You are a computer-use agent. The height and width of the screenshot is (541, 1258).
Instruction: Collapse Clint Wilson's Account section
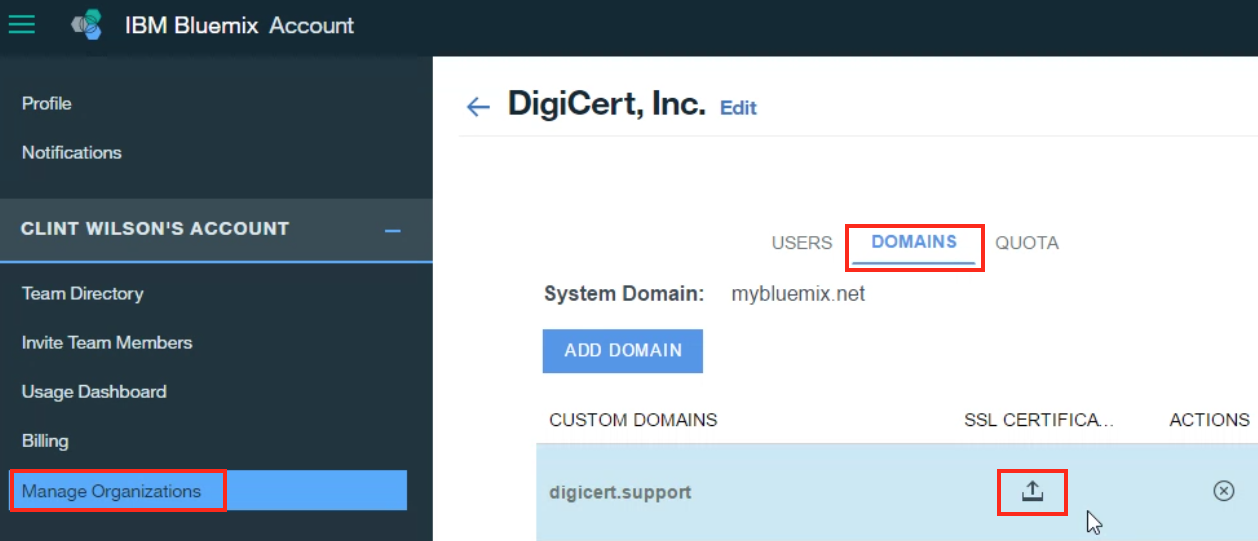(393, 230)
